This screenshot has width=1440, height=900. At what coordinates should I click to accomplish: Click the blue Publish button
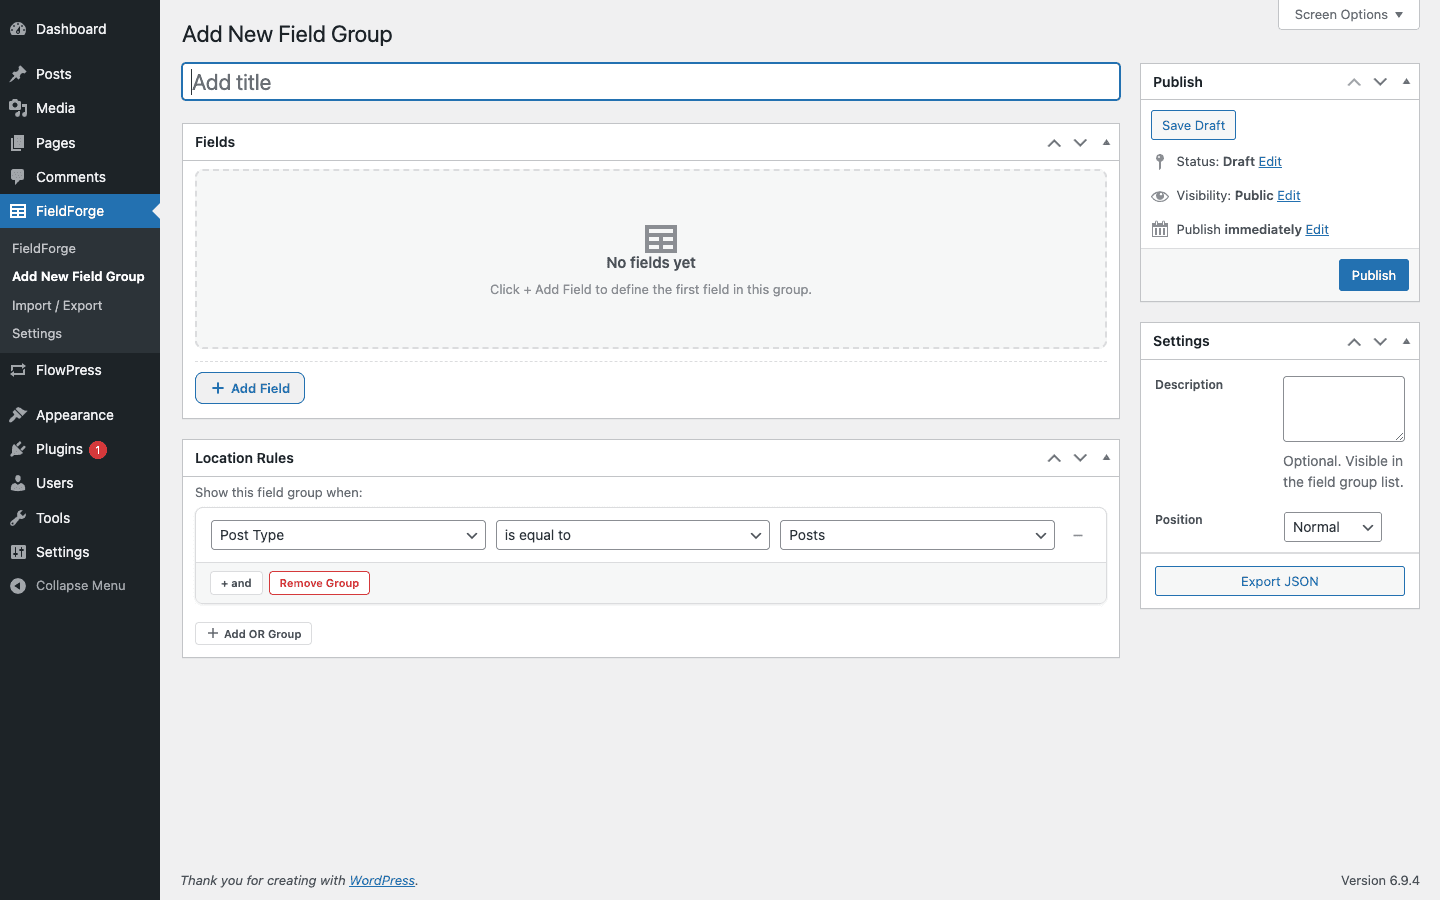coord(1374,275)
